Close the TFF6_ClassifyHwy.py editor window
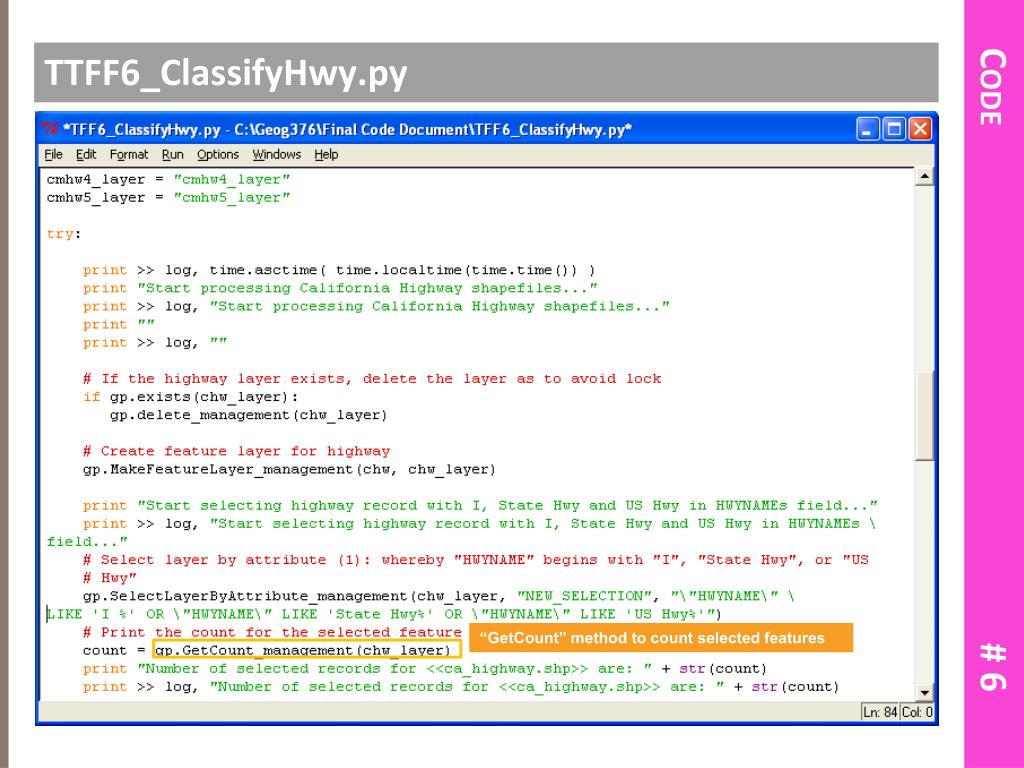This screenshot has width=1024, height=768. click(x=920, y=129)
